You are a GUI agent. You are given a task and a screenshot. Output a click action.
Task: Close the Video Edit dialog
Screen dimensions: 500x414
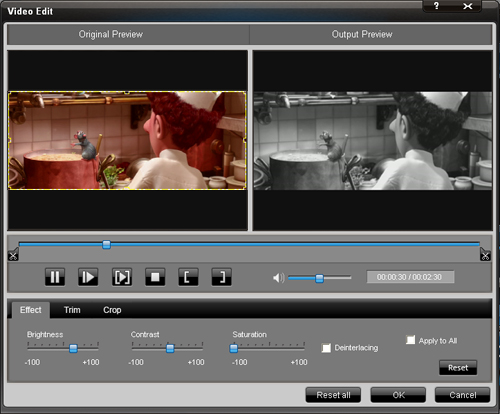pyautogui.click(x=467, y=6)
